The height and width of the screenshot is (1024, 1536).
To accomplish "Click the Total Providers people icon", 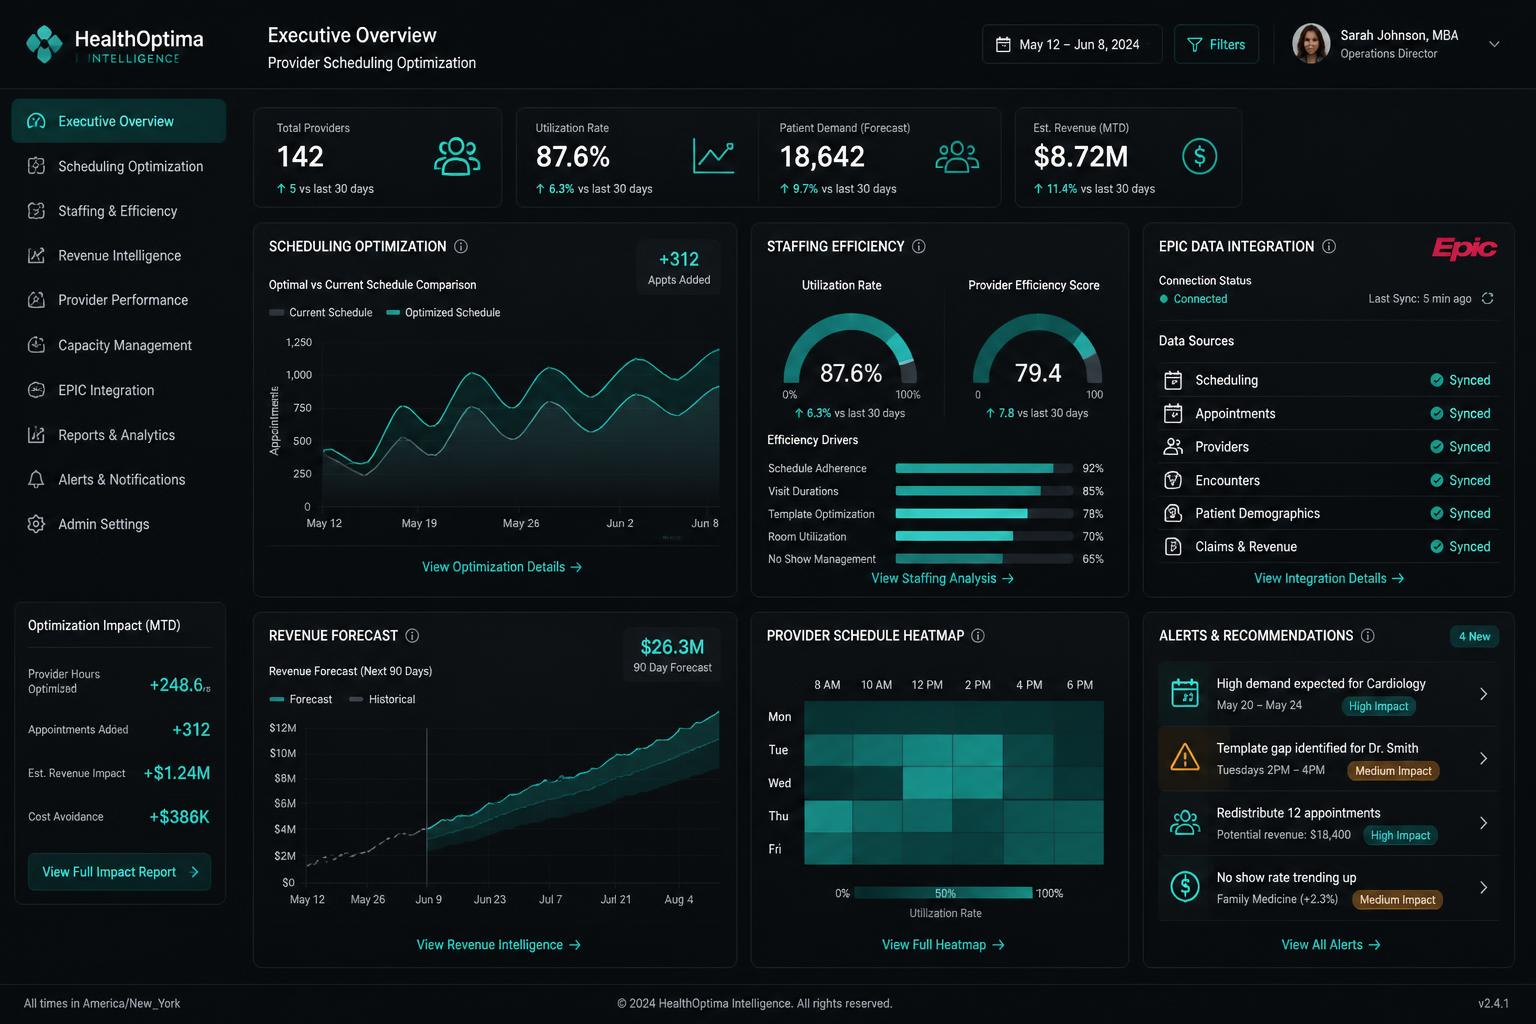I will tap(457, 157).
